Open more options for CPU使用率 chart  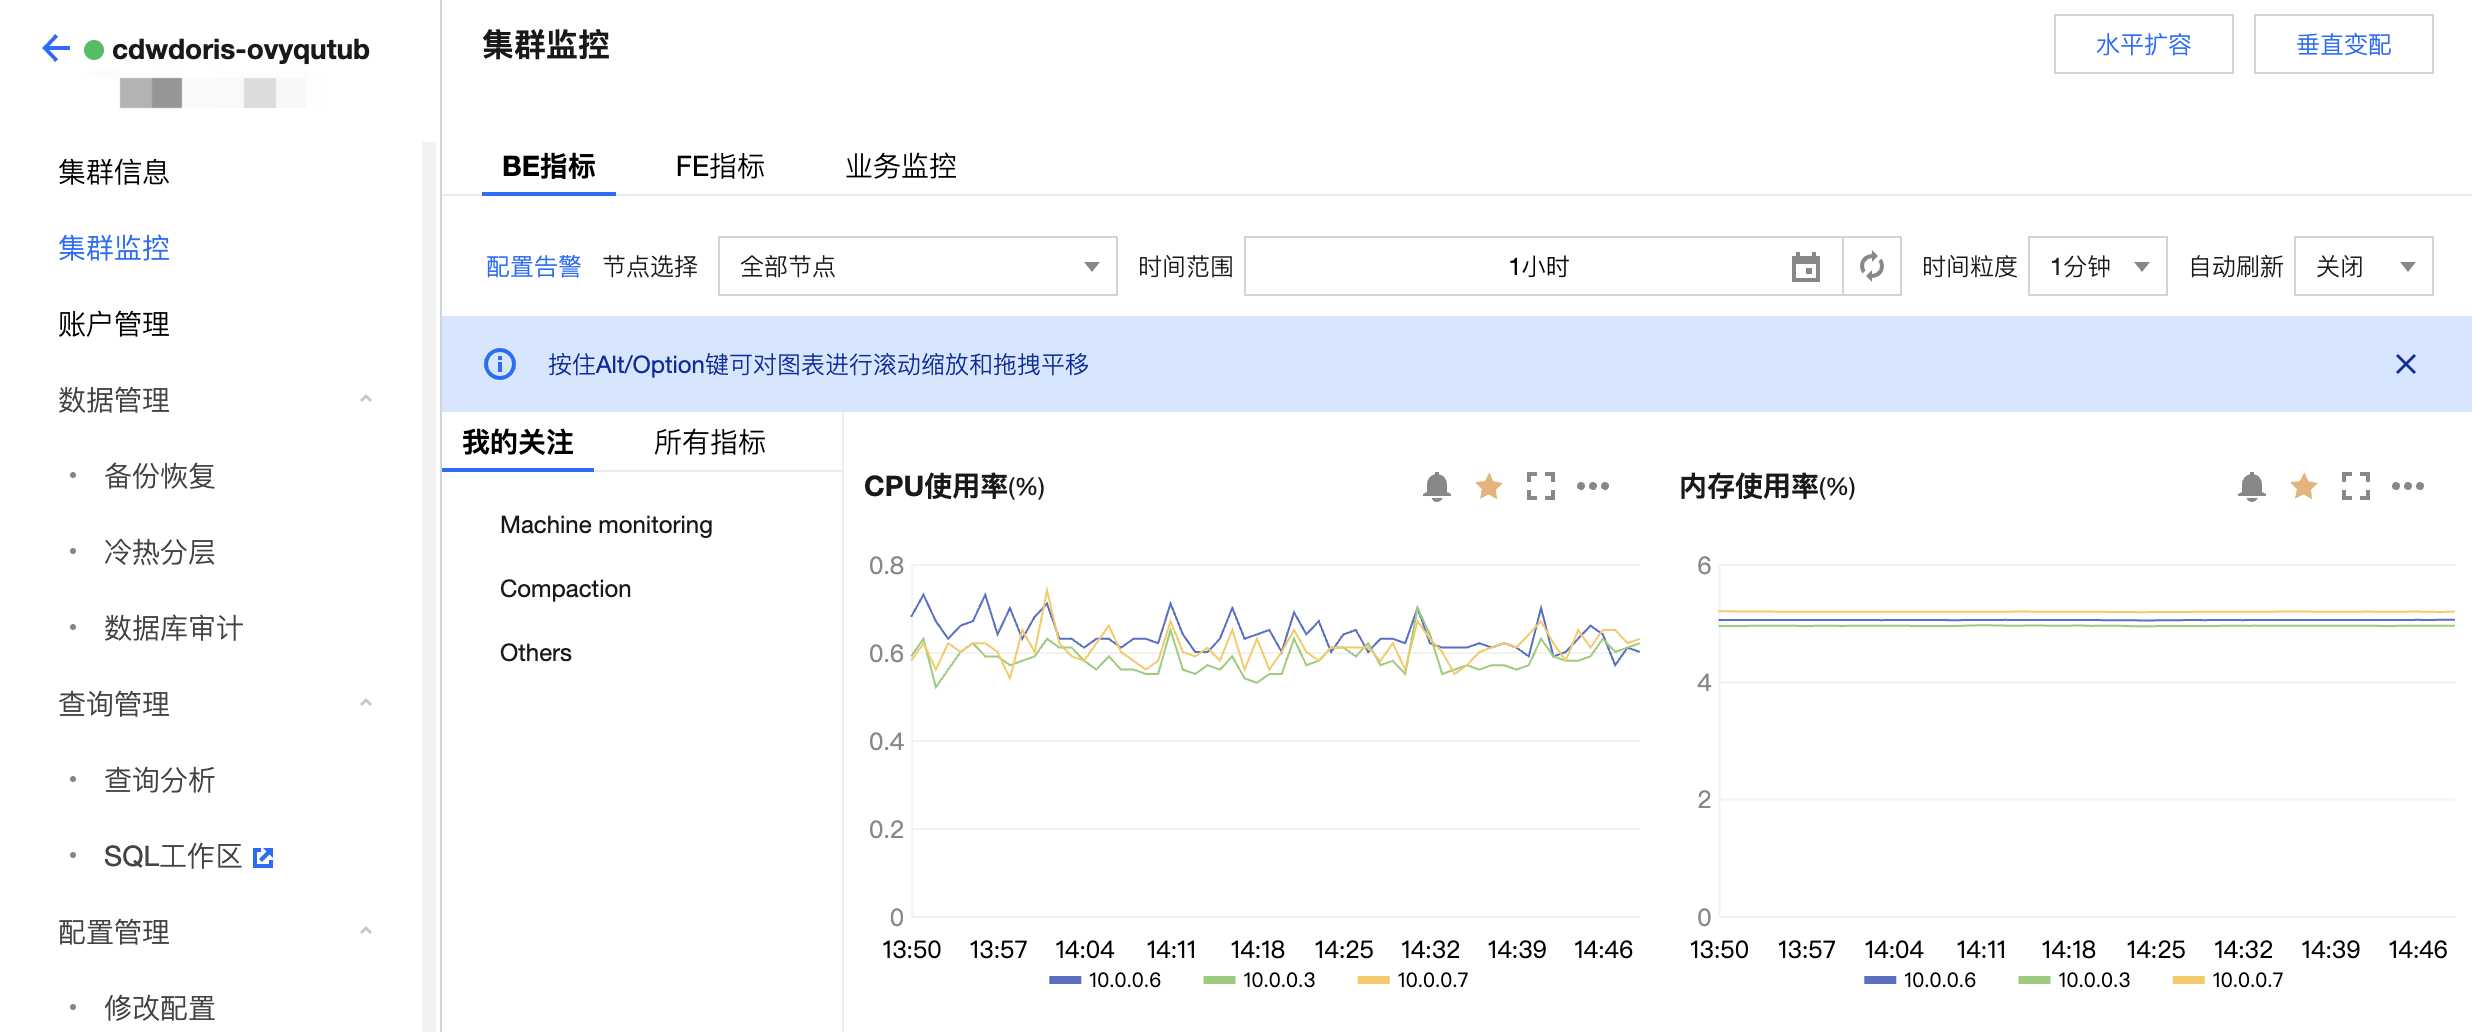tap(1592, 487)
